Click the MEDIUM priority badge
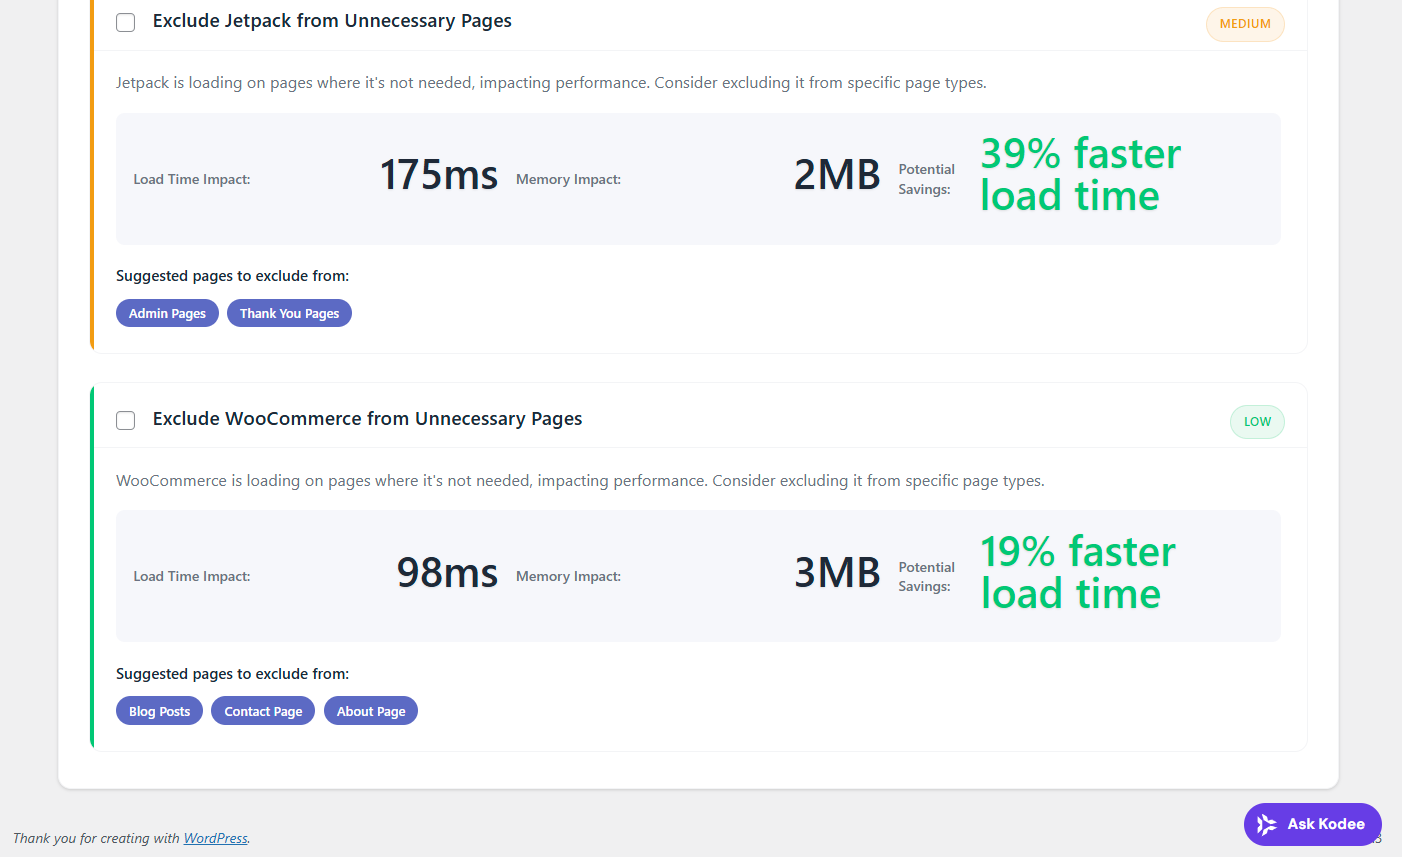This screenshot has width=1402, height=857. coord(1245,24)
